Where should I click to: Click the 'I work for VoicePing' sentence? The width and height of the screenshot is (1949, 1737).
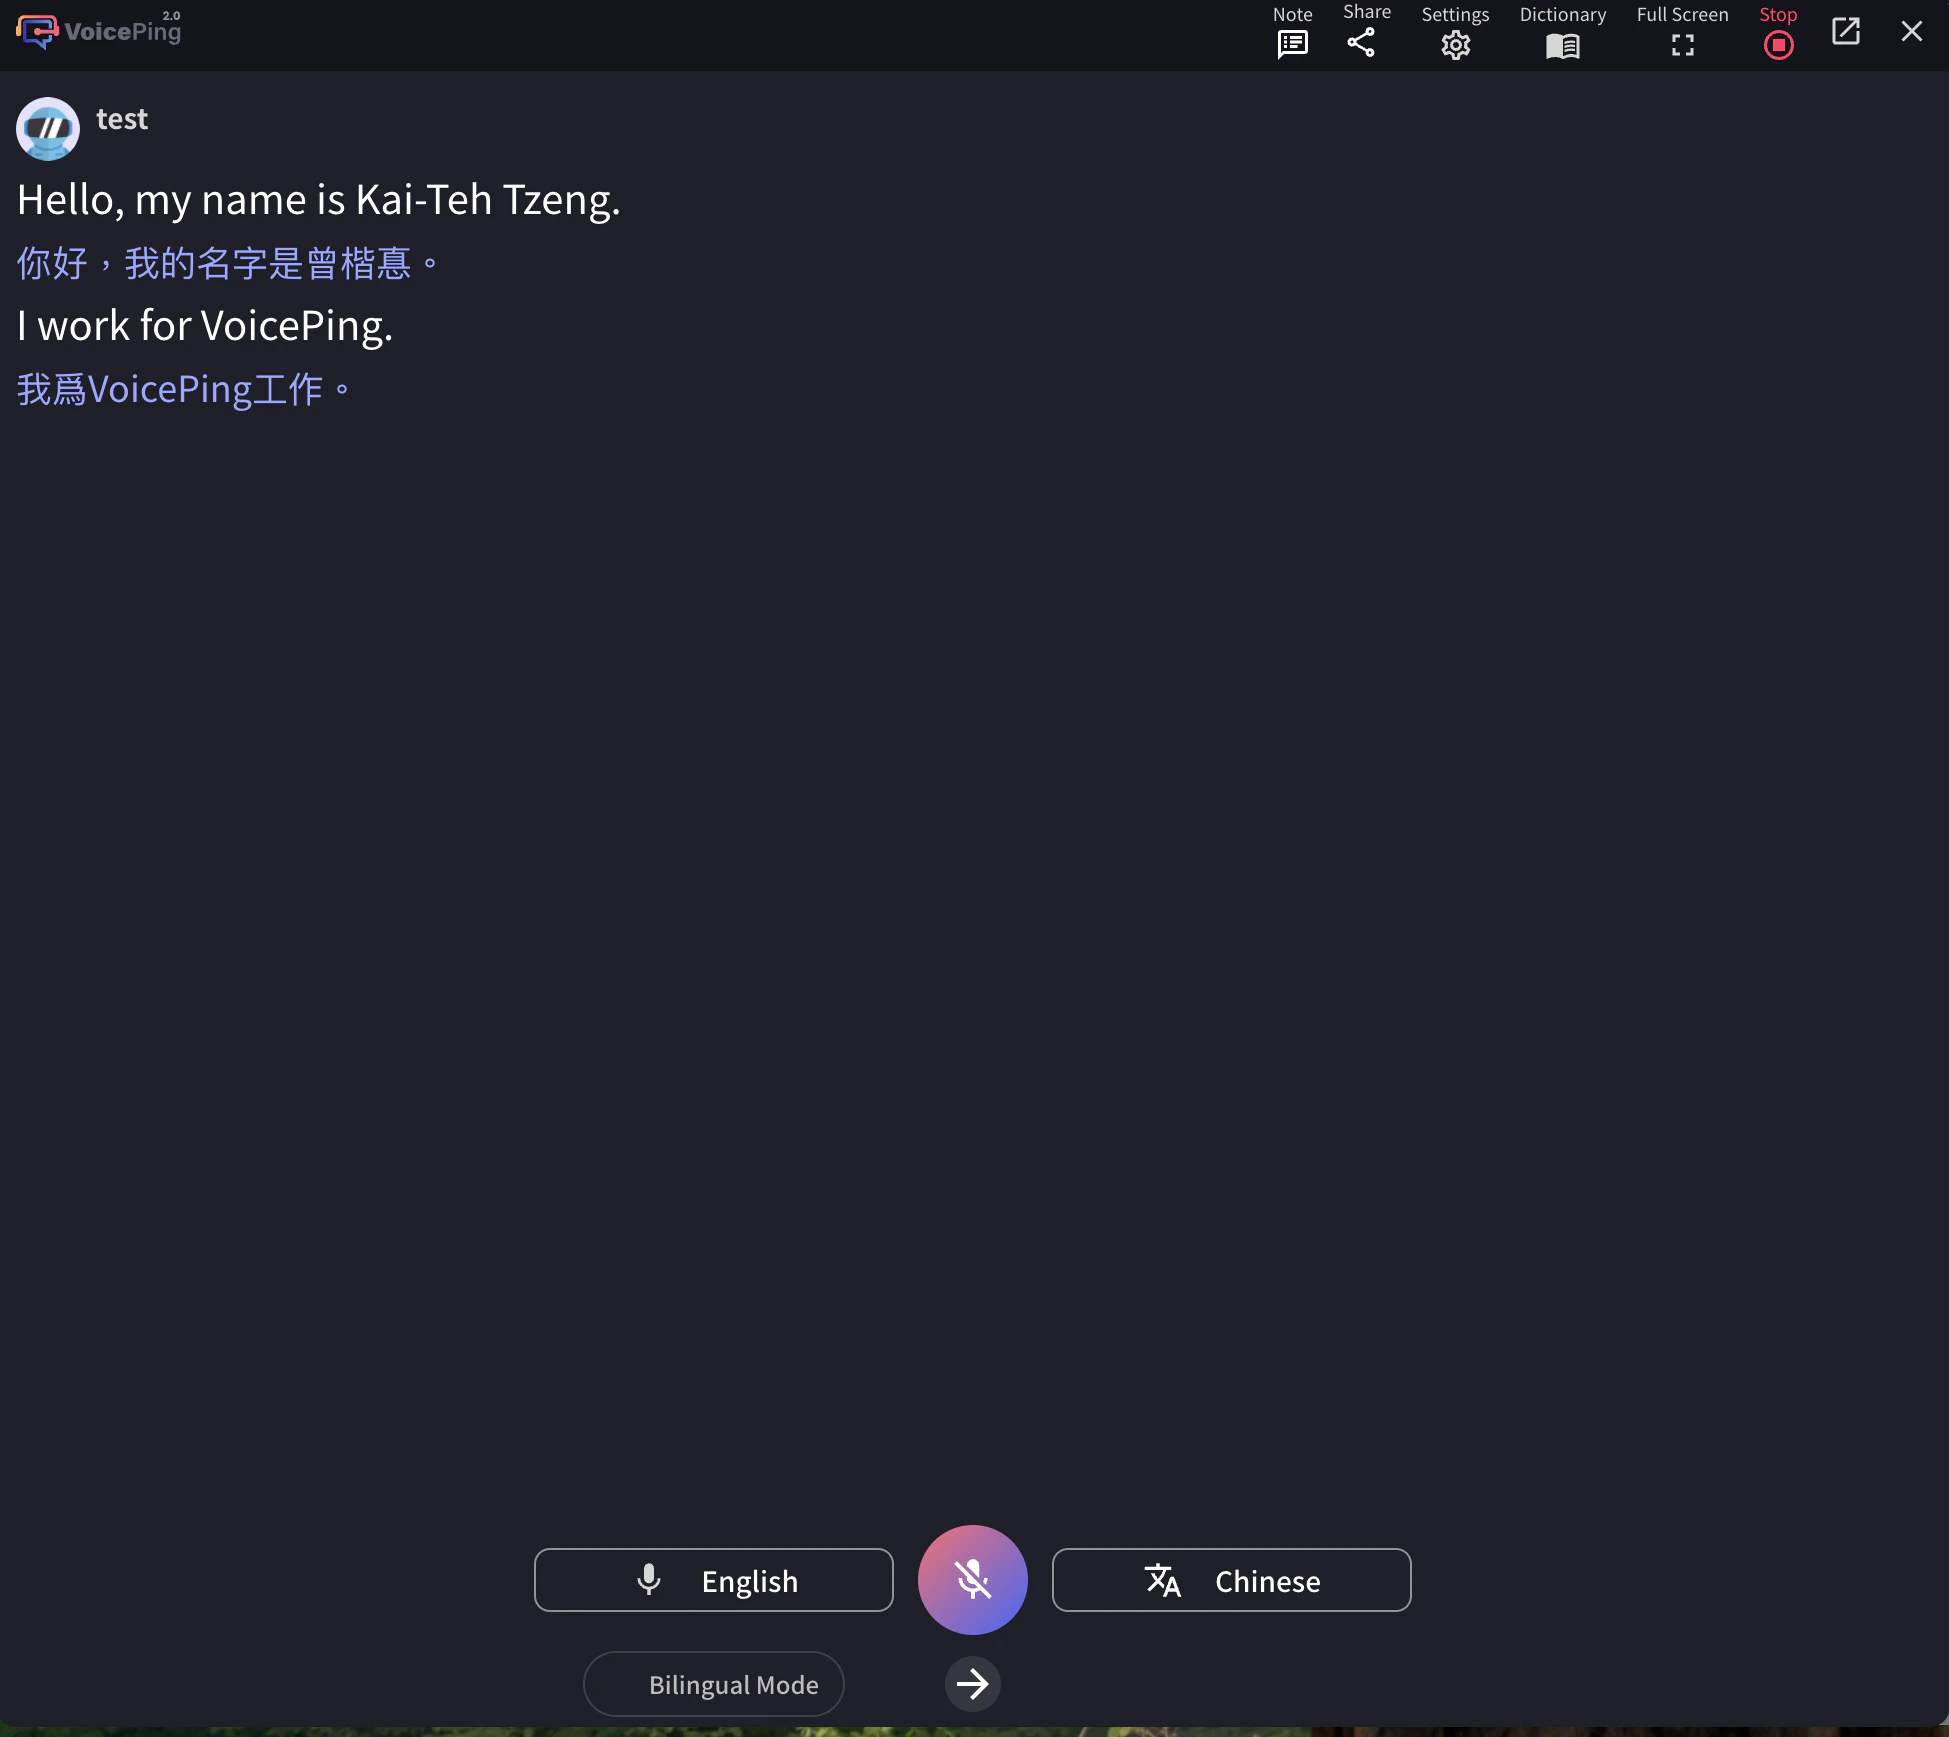coord(205,326)
